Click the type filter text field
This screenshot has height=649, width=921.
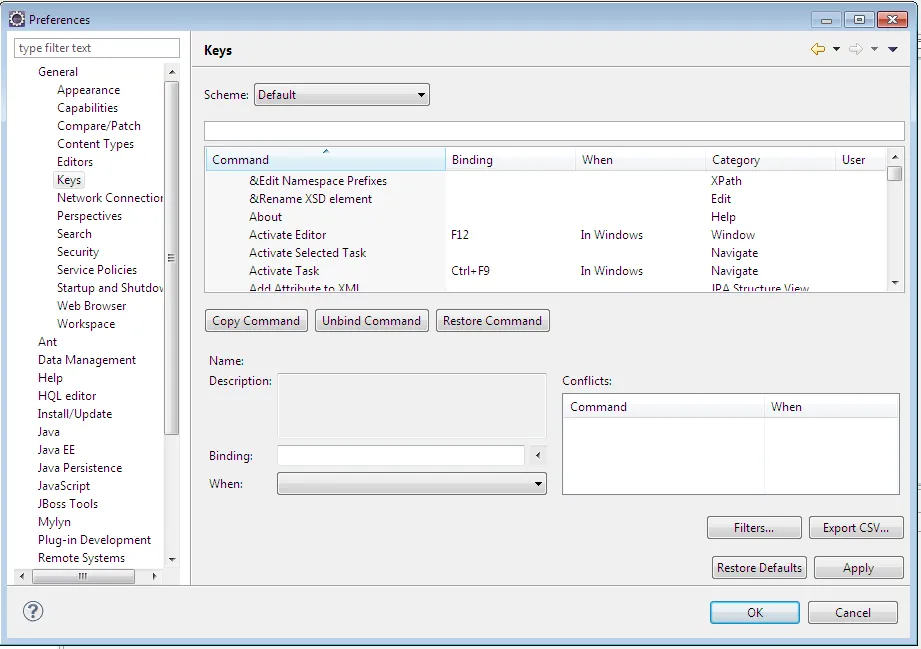(97, 48)
